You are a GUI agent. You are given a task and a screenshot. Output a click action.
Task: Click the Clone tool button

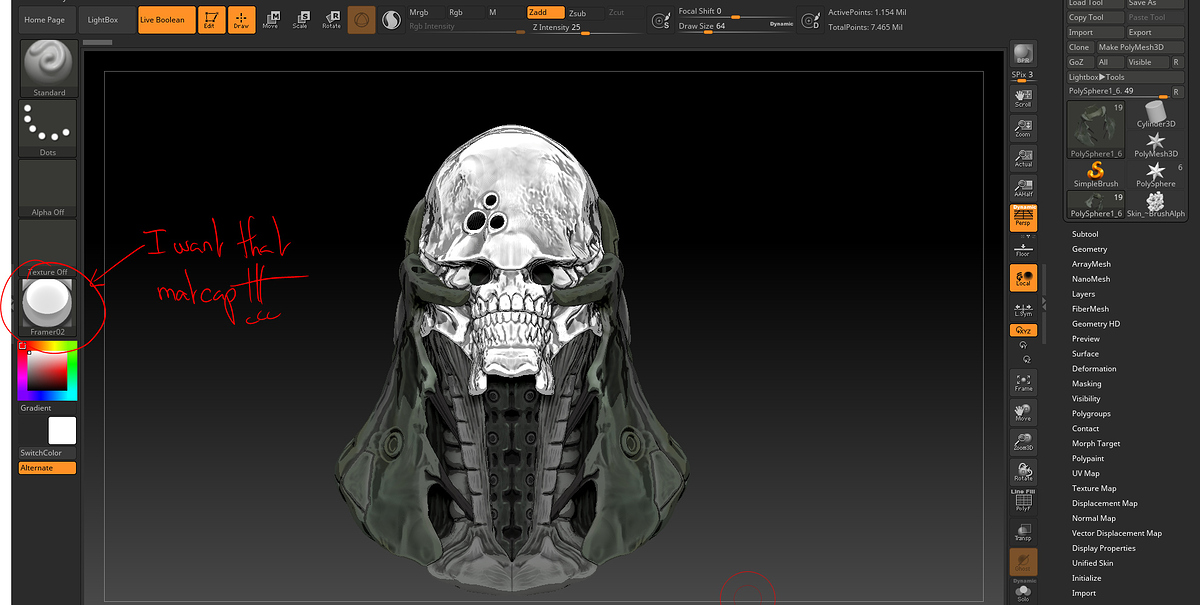(x=1079, y=47)
